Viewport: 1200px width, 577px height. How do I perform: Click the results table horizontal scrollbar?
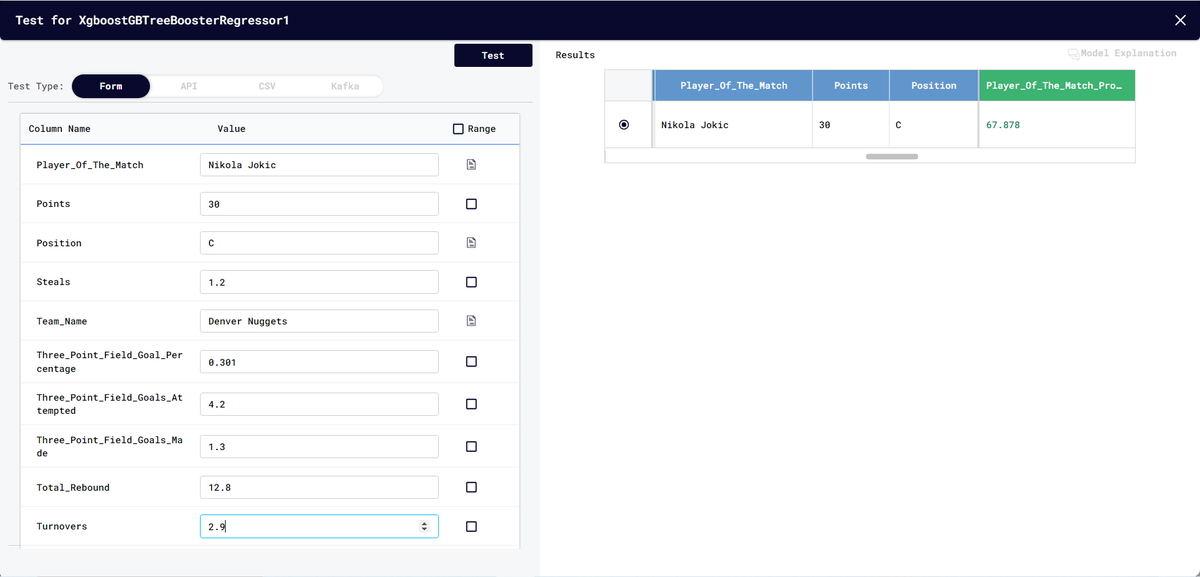[x=892, y=156]
